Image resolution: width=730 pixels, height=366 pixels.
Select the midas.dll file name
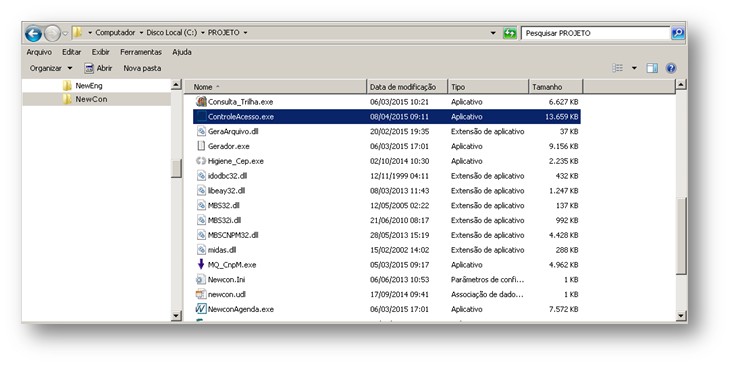pos(222,250)
